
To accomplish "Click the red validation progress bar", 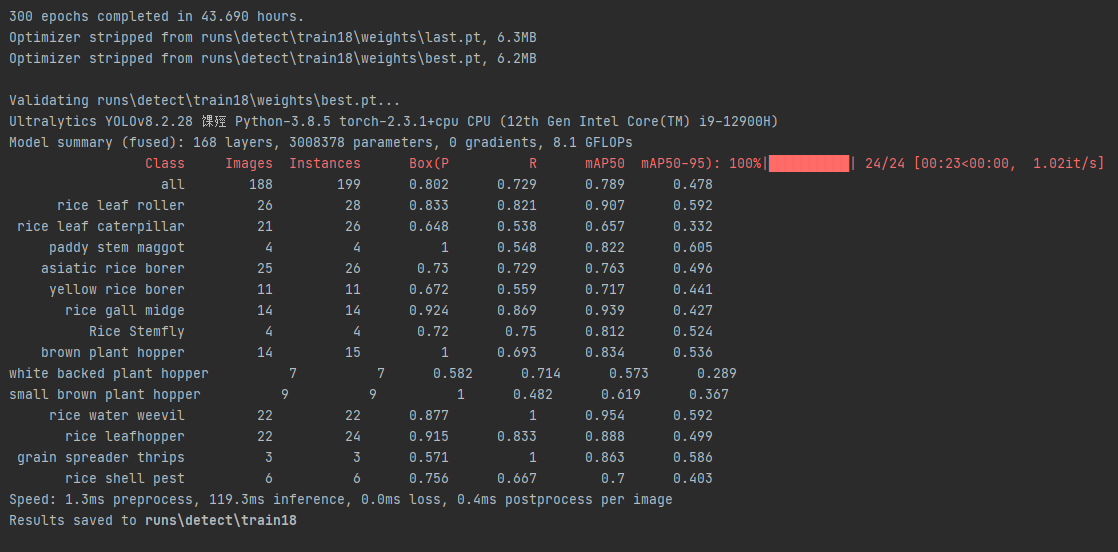I will click(809, 163).
